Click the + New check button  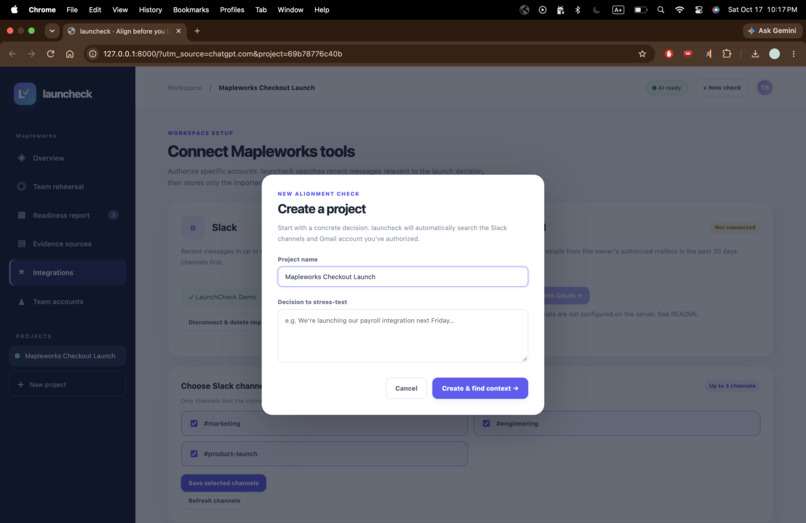pyautogui.click(x=722, y=88)
